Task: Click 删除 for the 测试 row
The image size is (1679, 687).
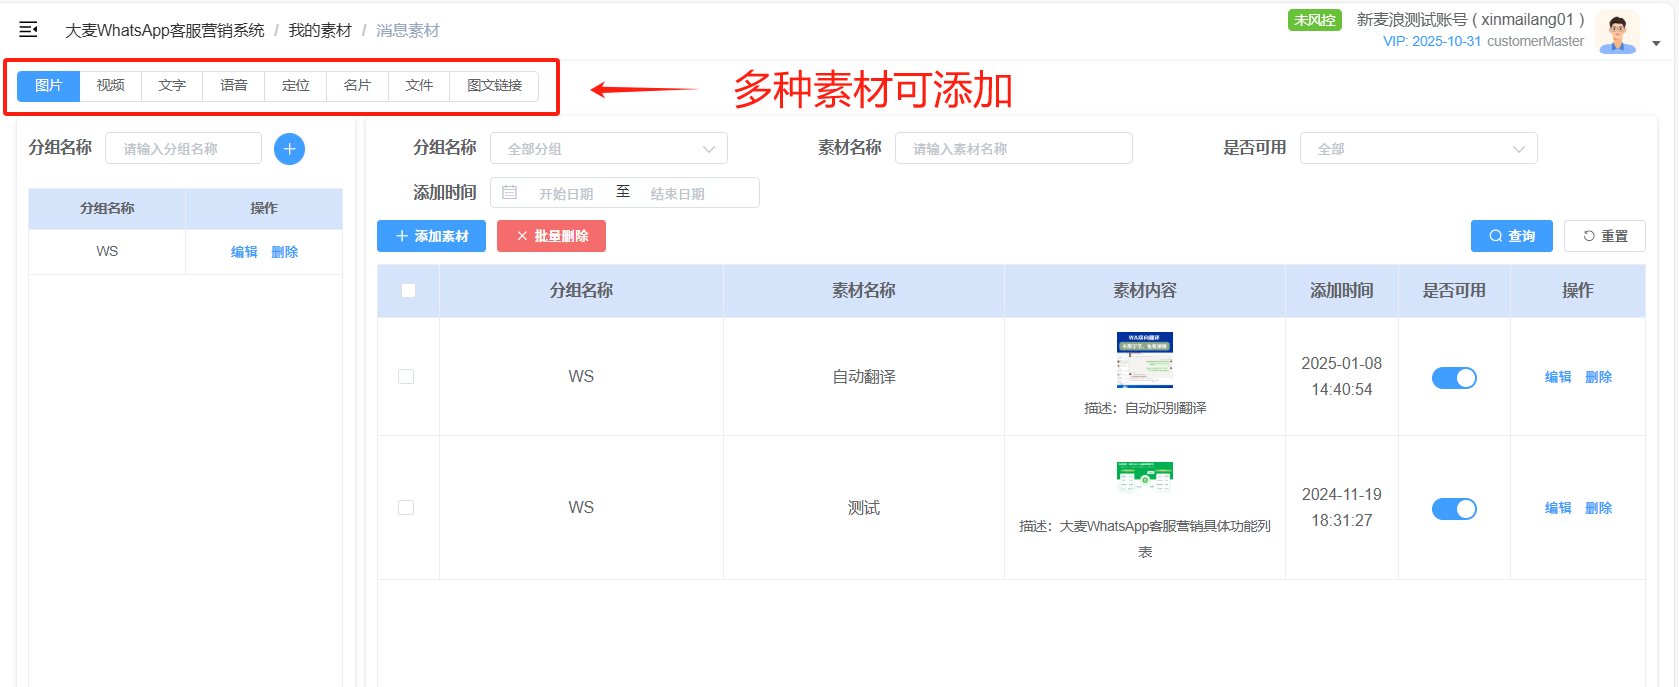Action: tap(1598, 508)
